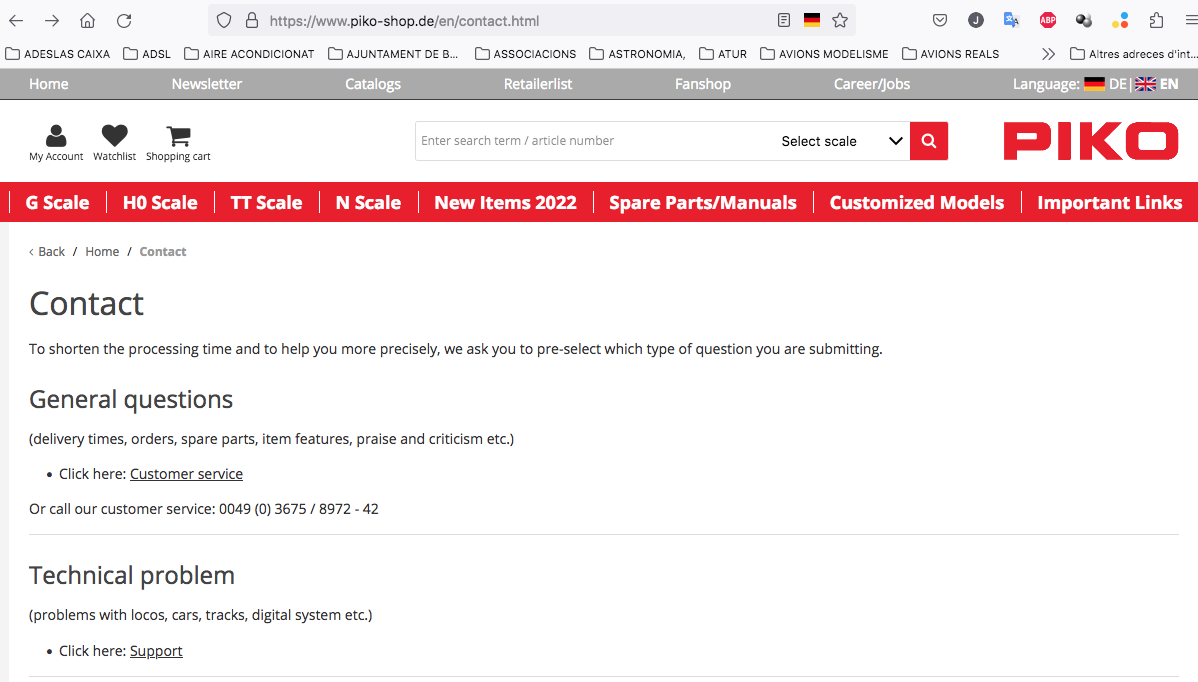Open Customized Models menu
Image resolution: width=1198 pixels, height=682 pixels.
pyautogui.click(x=917, y=202)
